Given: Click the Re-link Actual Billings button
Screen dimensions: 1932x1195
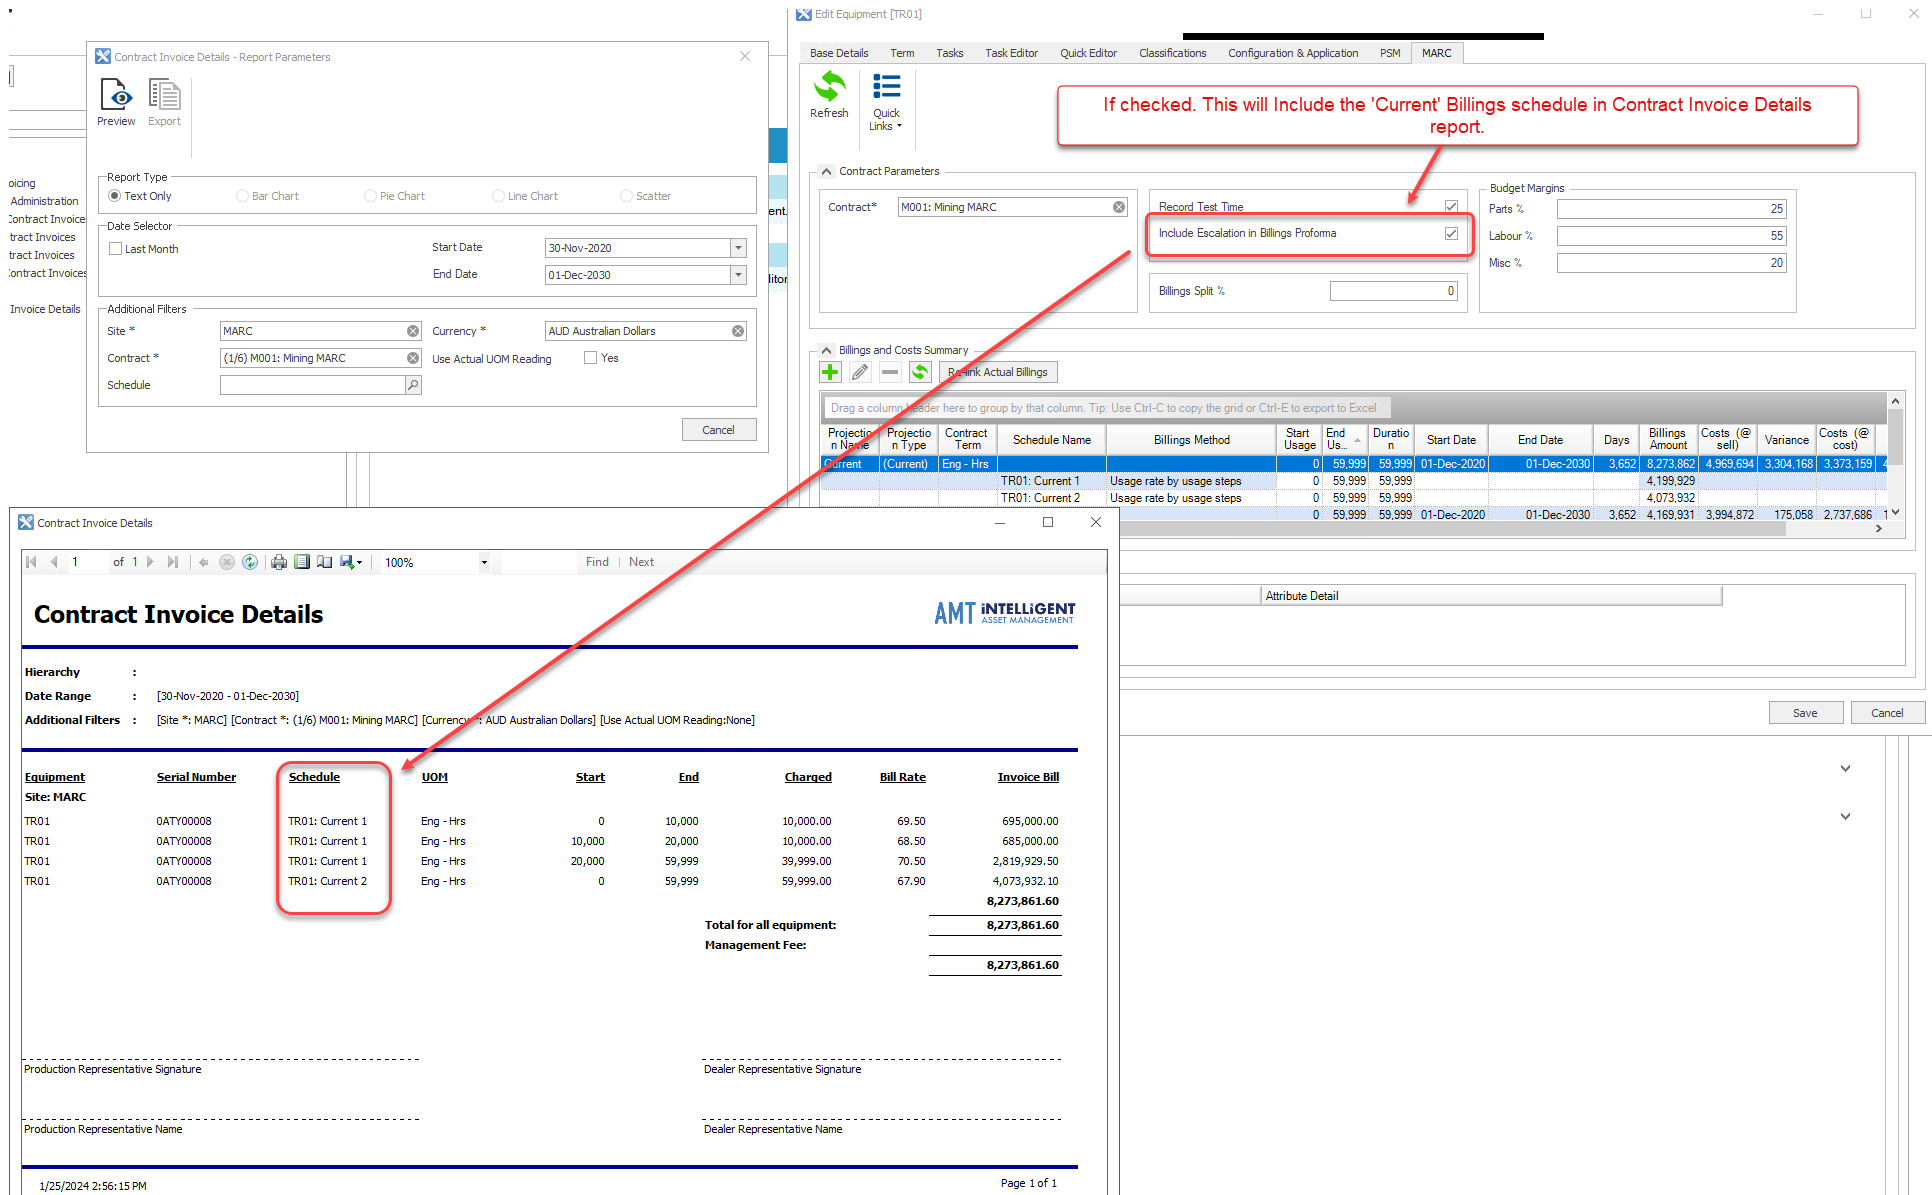Looking at the screenshot, I should [x=997, y=371].
